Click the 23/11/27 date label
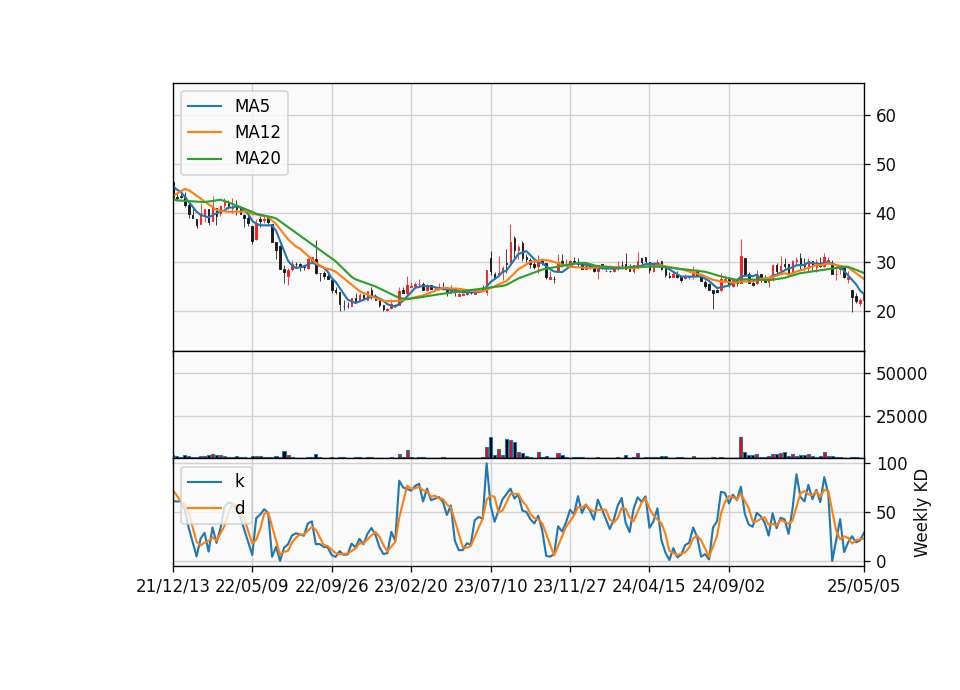The height and width of the screenshot is (690, 960). (x=570, y=587)
